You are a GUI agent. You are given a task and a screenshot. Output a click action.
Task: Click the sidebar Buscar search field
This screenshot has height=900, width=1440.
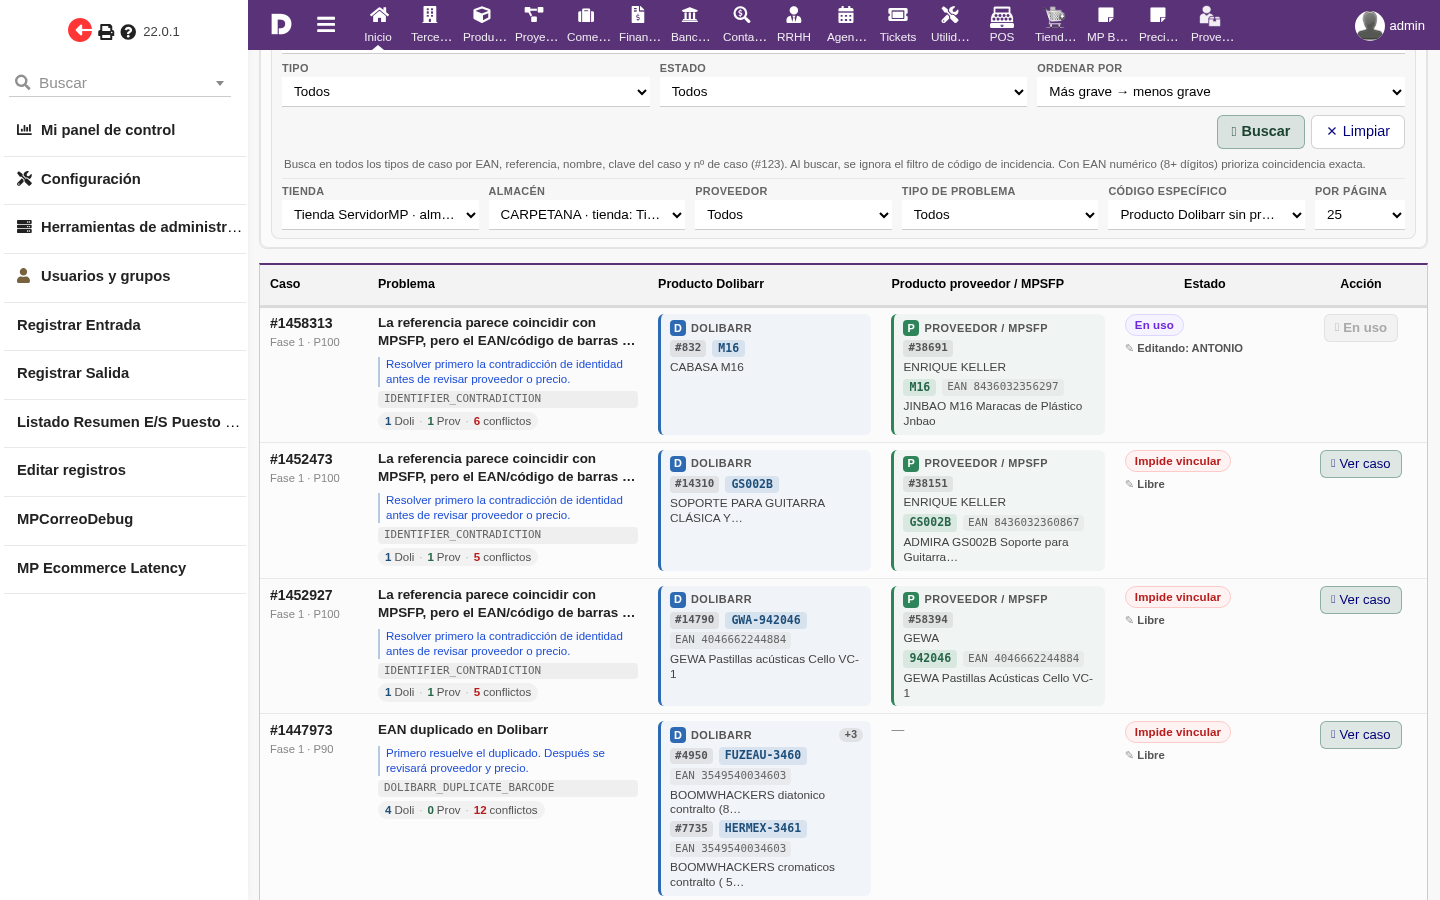120,83
